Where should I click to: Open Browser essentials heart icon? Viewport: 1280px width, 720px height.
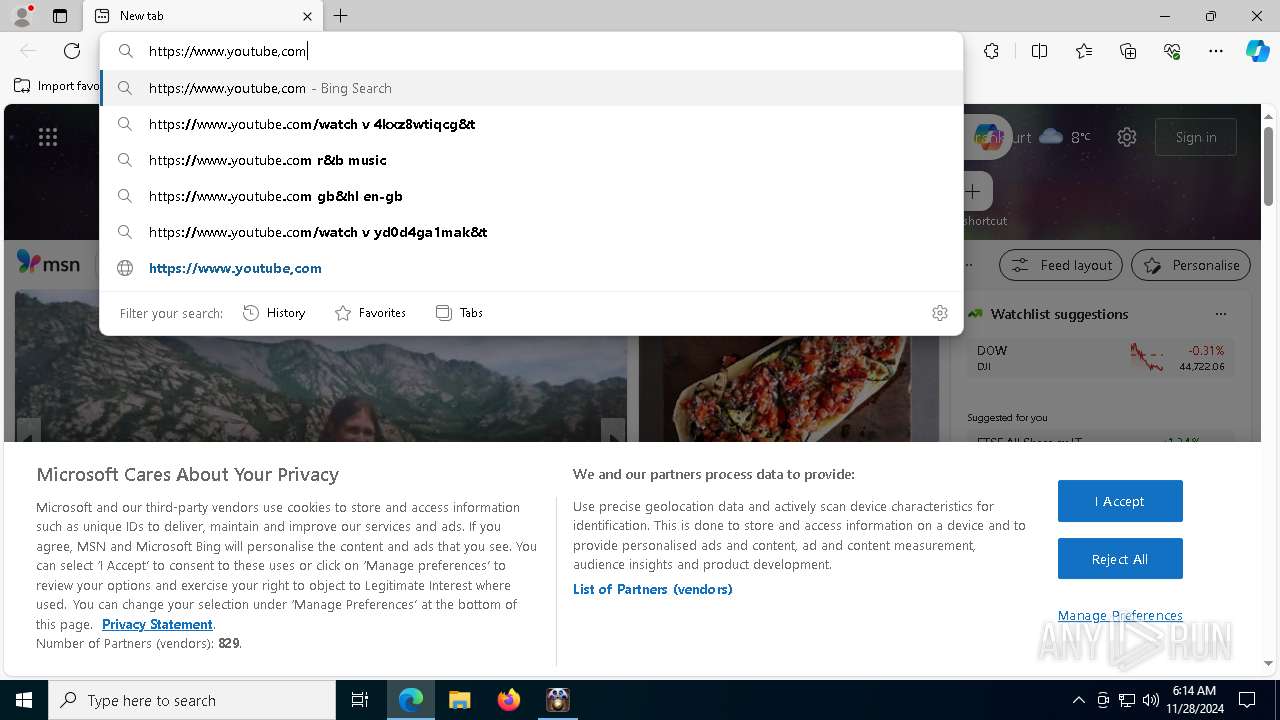point(1172,51)
